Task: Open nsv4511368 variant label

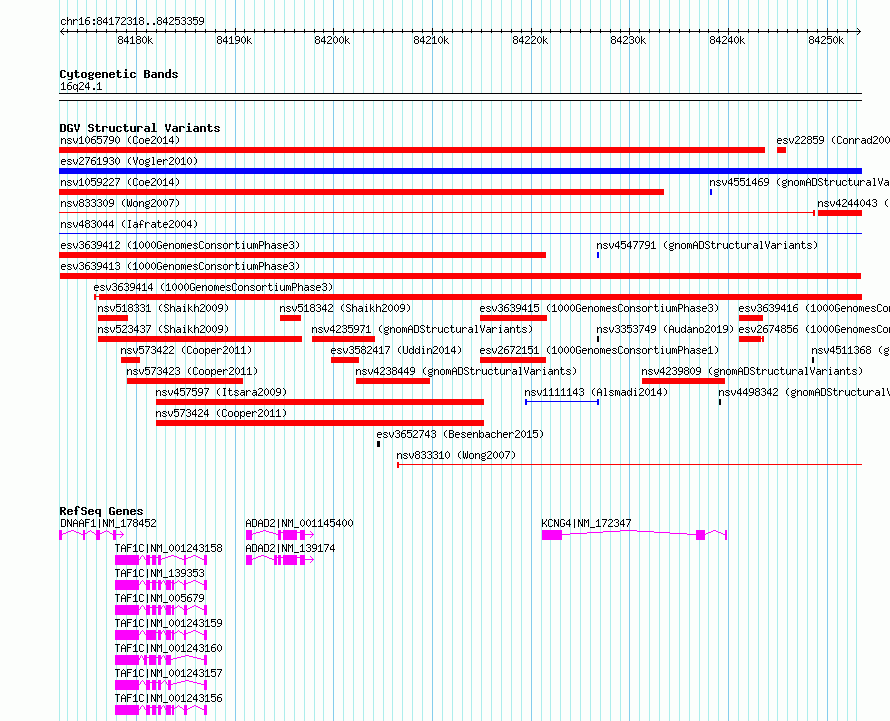Action: click(850, 350)
